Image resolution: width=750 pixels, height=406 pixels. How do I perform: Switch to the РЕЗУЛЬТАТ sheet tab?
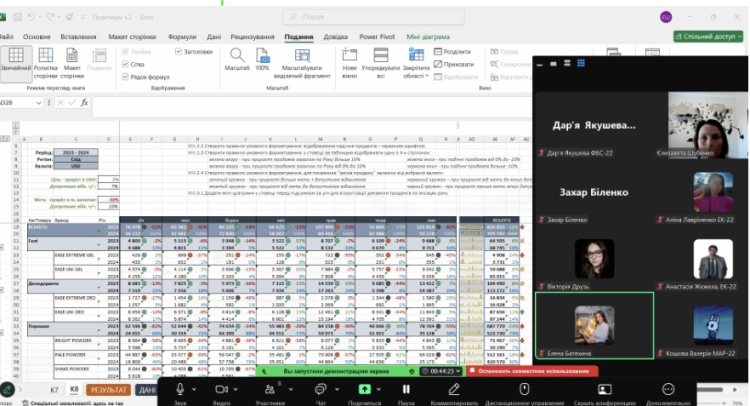click(107, 389)
